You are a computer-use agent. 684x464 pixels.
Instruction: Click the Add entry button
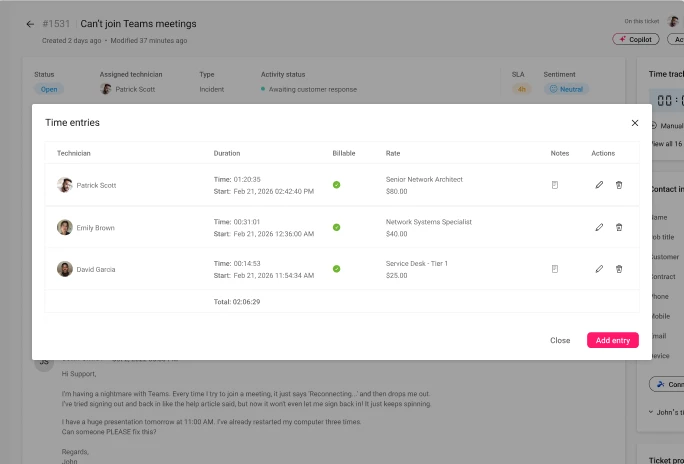coord(612,340)
